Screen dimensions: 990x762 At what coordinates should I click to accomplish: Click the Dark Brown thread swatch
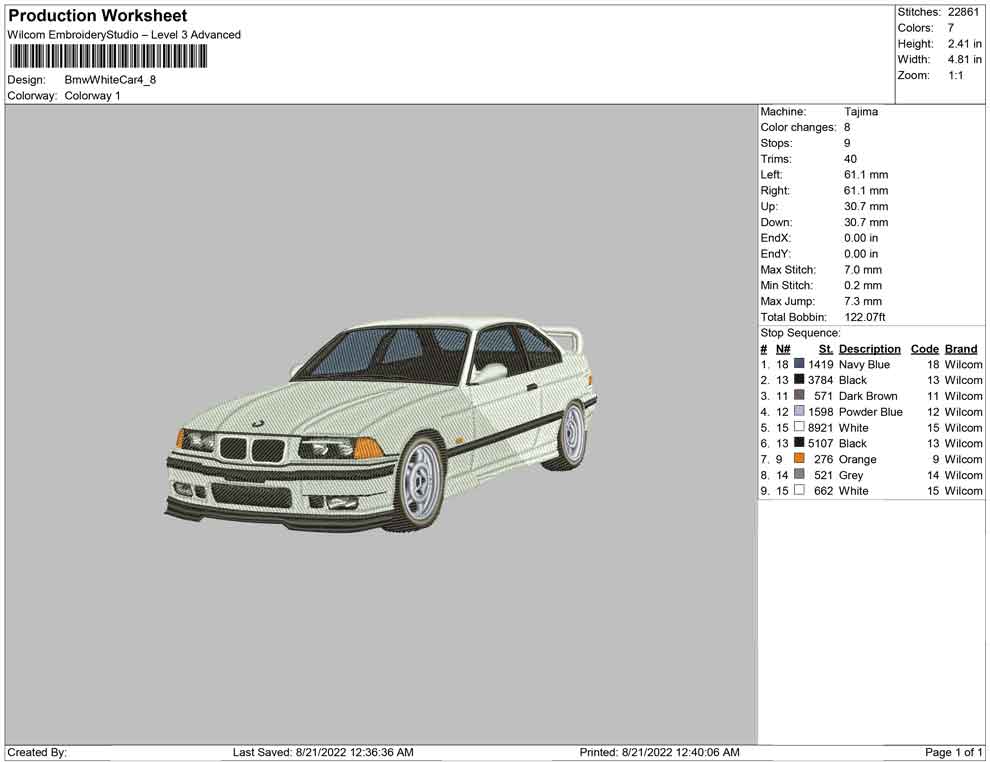(799, 396)
